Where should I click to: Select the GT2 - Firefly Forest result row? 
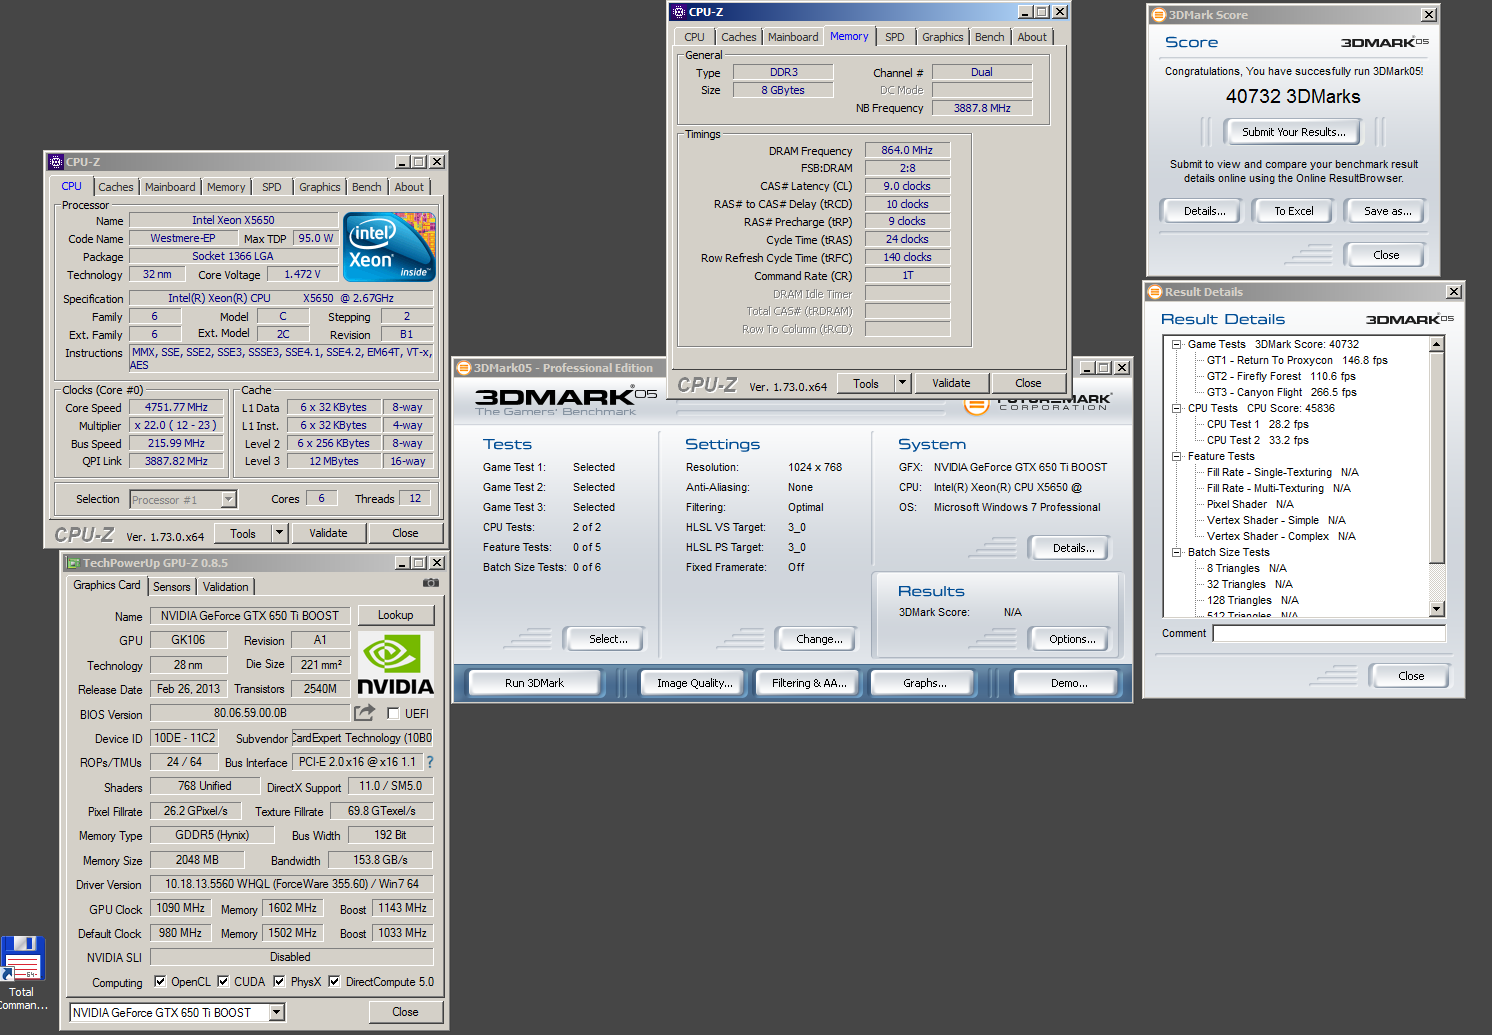(1281, 376)
